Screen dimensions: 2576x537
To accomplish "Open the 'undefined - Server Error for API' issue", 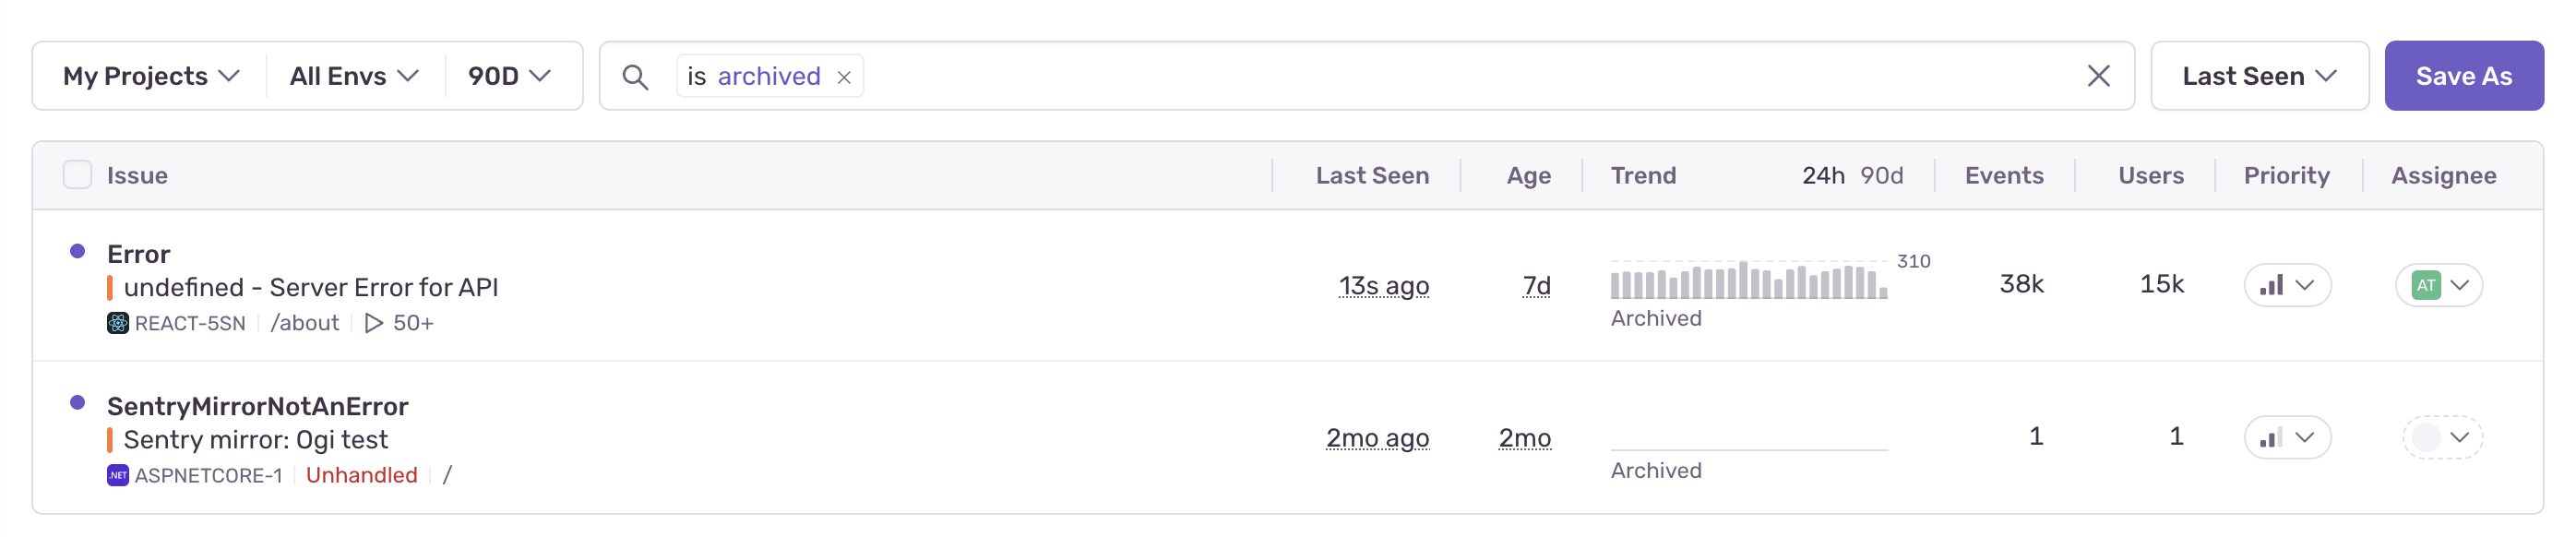I will 310,287.
